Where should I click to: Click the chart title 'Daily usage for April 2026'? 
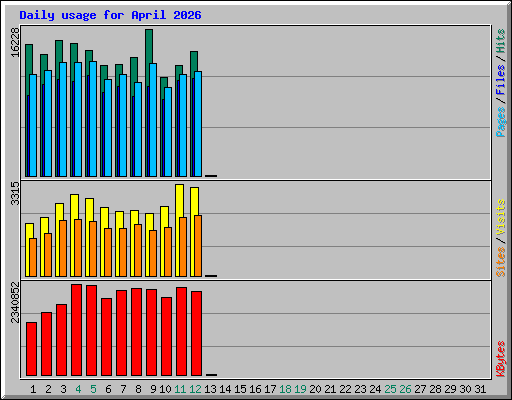tap(110, 15)
